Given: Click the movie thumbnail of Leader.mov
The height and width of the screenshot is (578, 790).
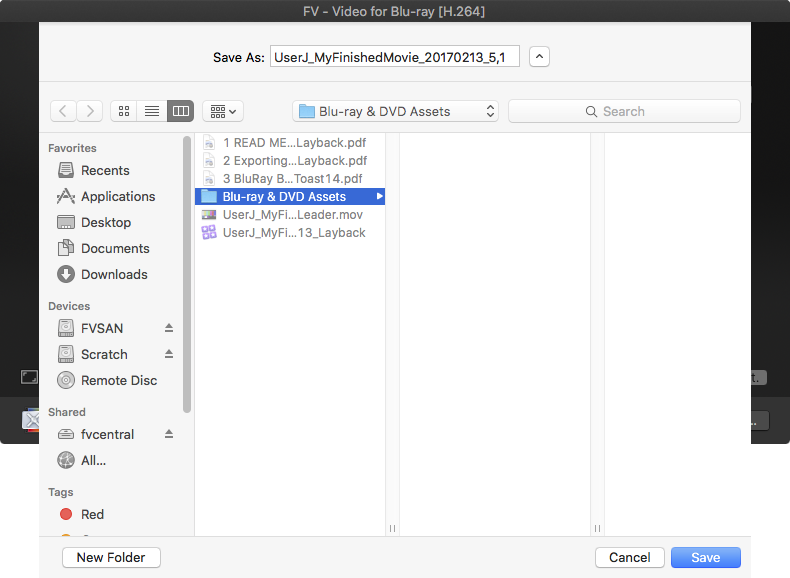Looking at the screenshot, I should (209, 215).
